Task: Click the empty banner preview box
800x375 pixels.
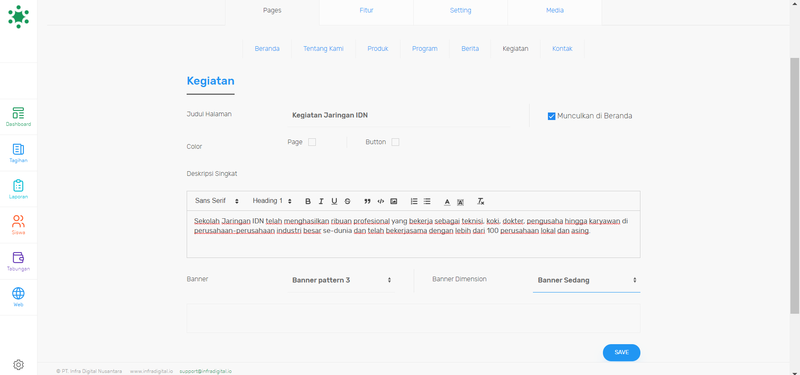Action: (413, 318)
